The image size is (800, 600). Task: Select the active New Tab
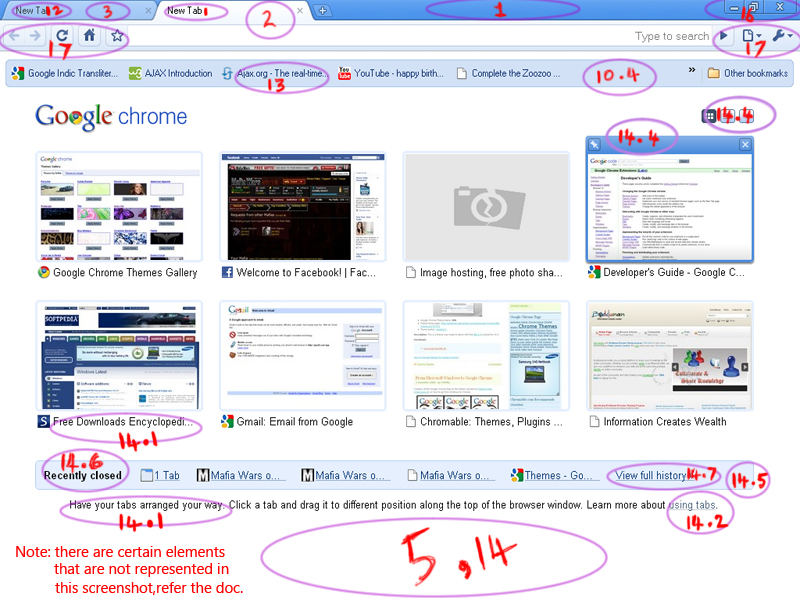click(x=230, y=10)
